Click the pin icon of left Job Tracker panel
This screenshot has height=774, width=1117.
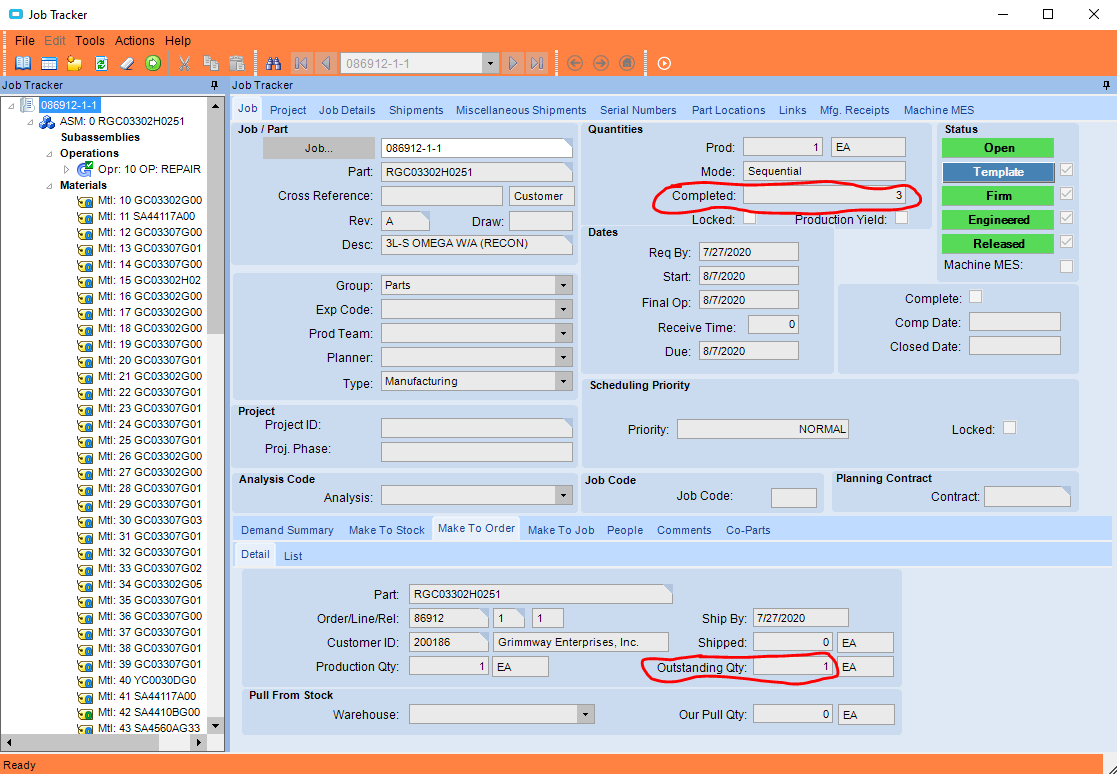[x=215, y=85]
